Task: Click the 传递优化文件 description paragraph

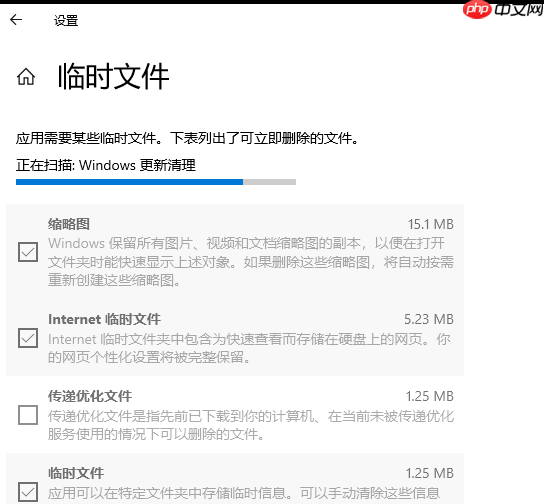Action: (x=251, y=425)
